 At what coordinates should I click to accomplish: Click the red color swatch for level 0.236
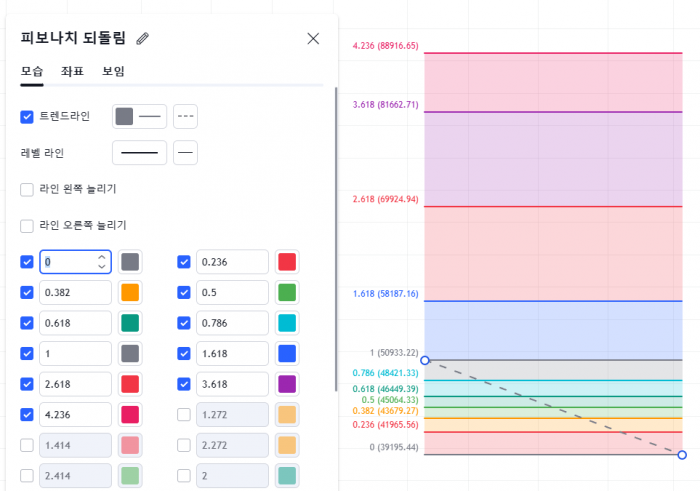[x=287, y=262]
